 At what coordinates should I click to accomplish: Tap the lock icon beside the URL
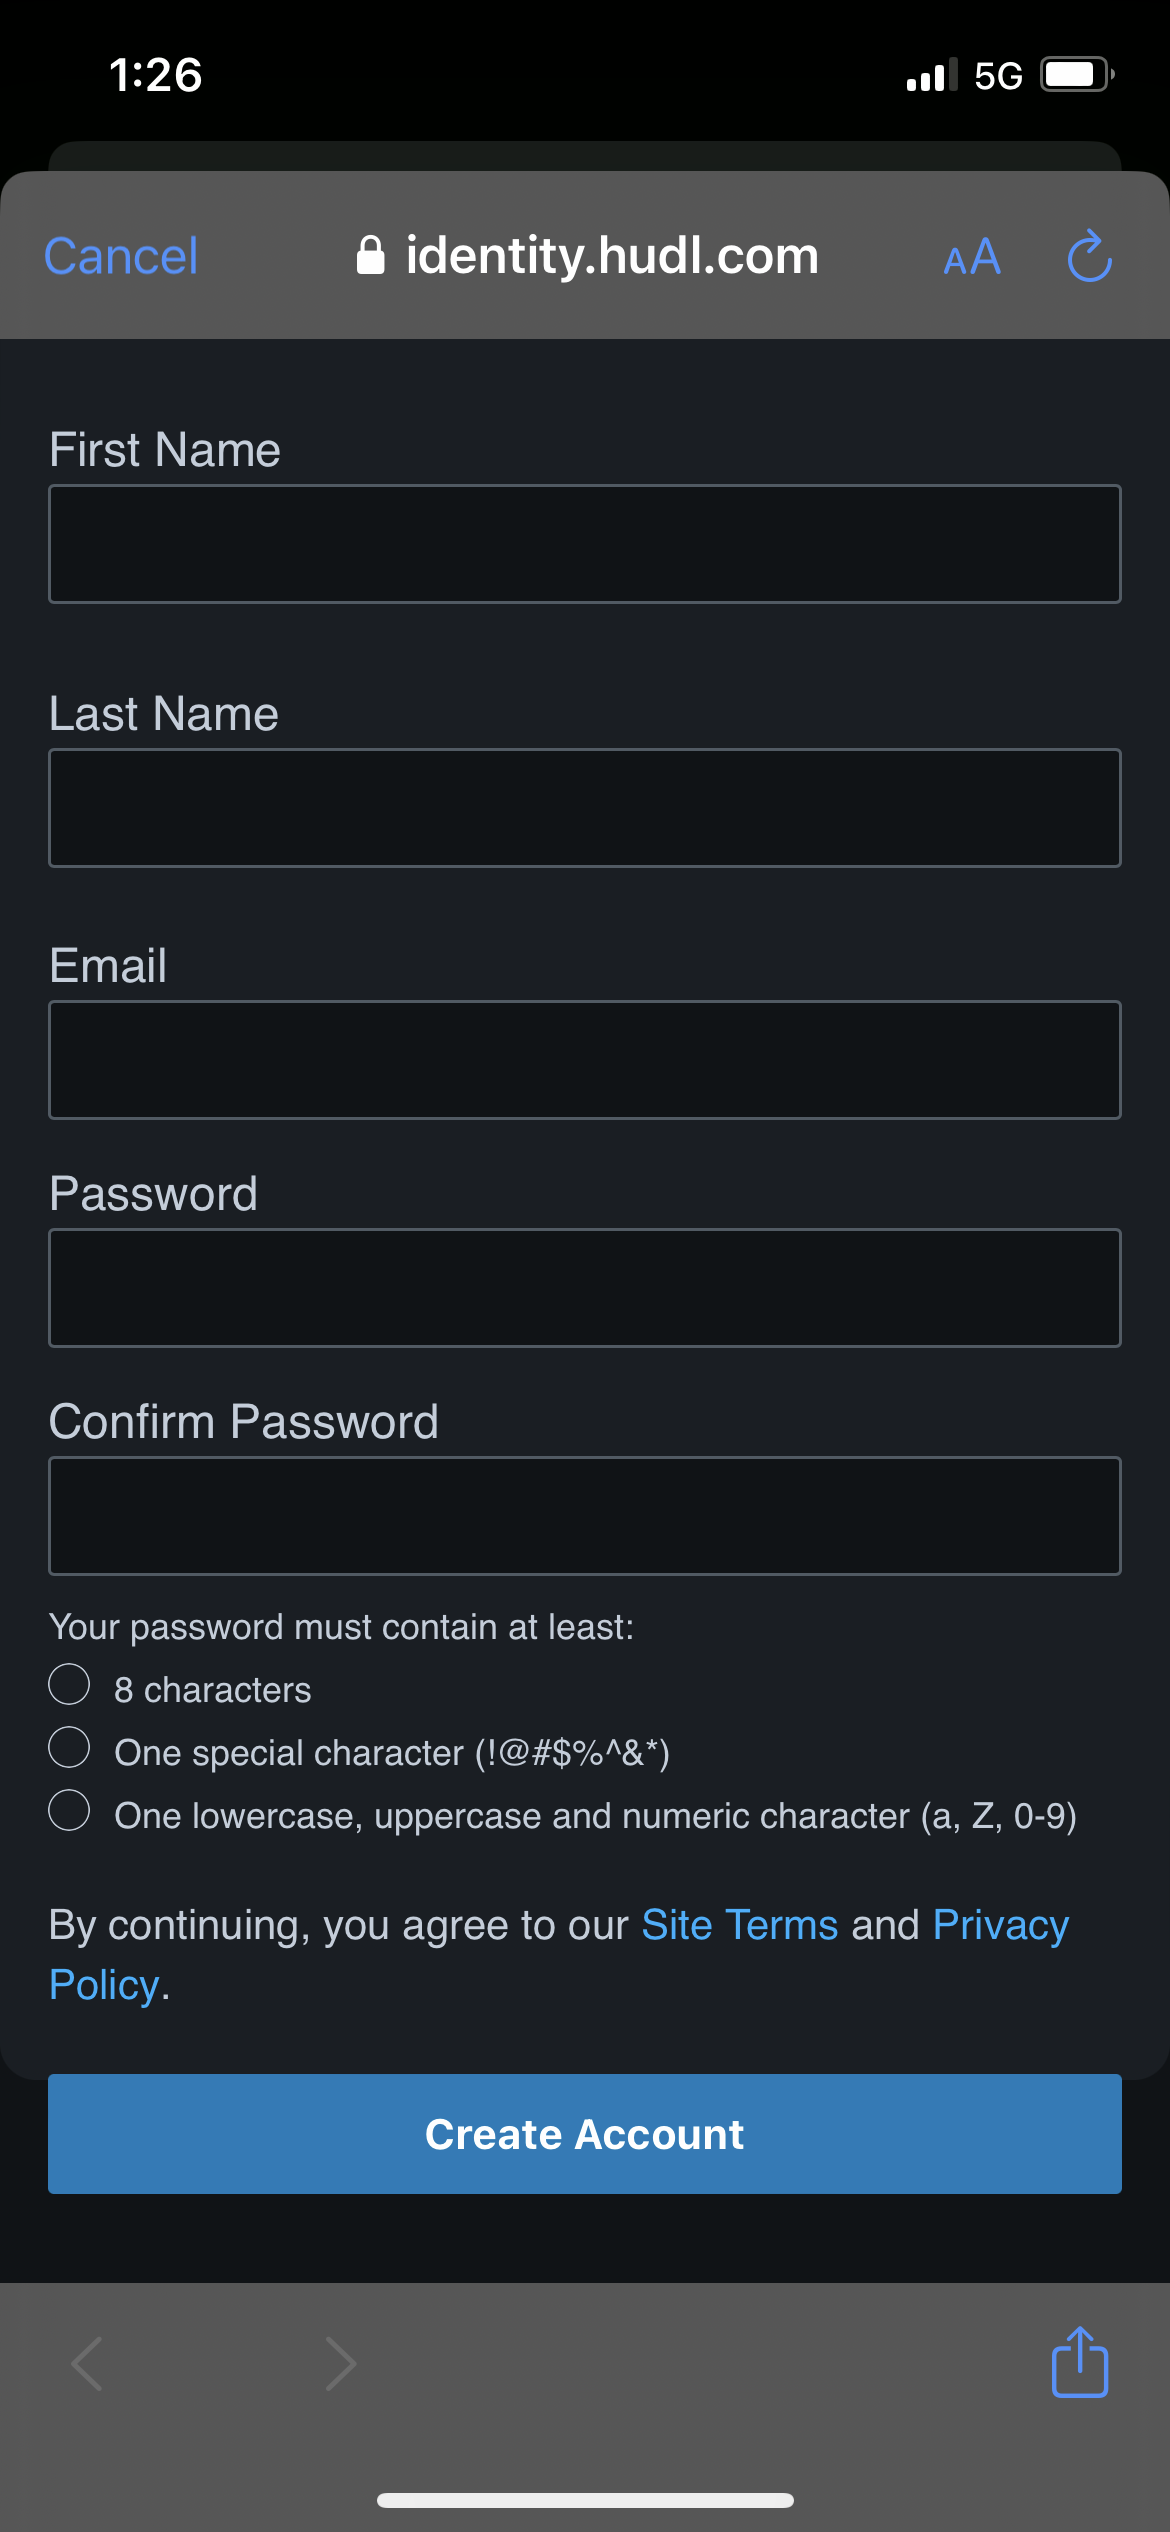pyautogui.click(x=370, y=256)
